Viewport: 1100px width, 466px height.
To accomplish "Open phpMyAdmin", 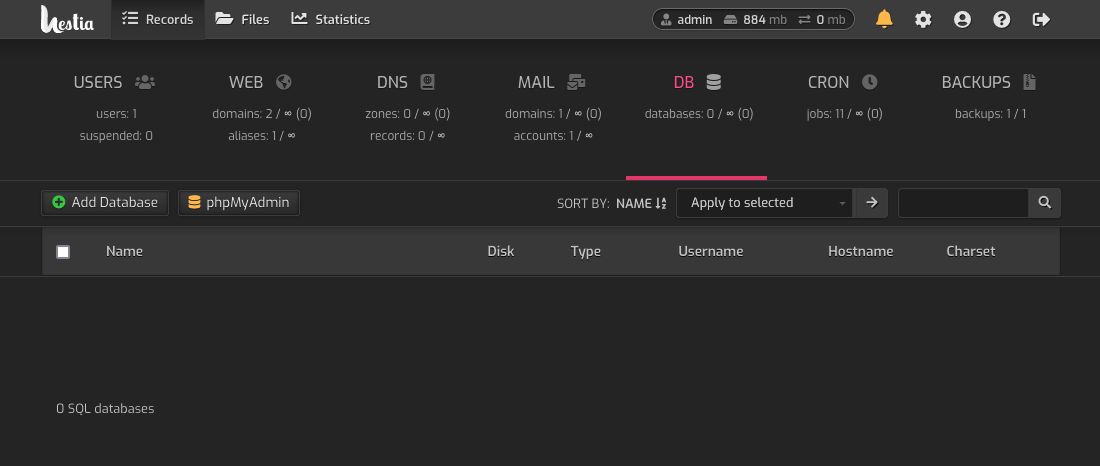I will tap(239, 203).
